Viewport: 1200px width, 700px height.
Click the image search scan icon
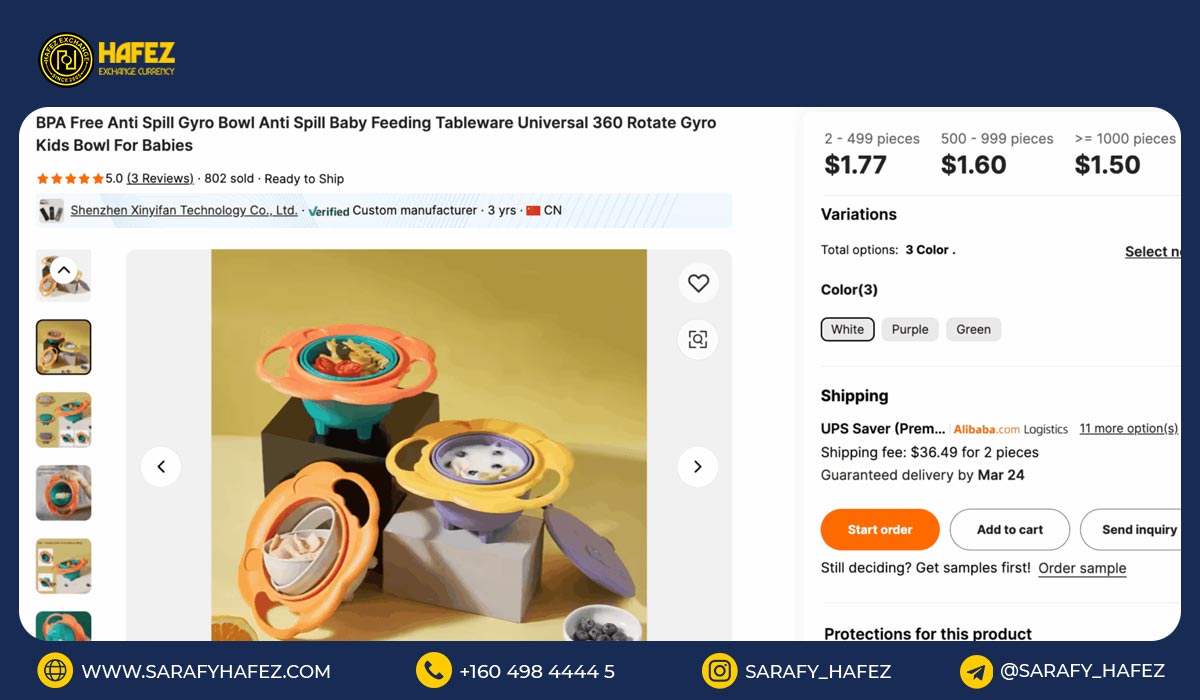698,339
